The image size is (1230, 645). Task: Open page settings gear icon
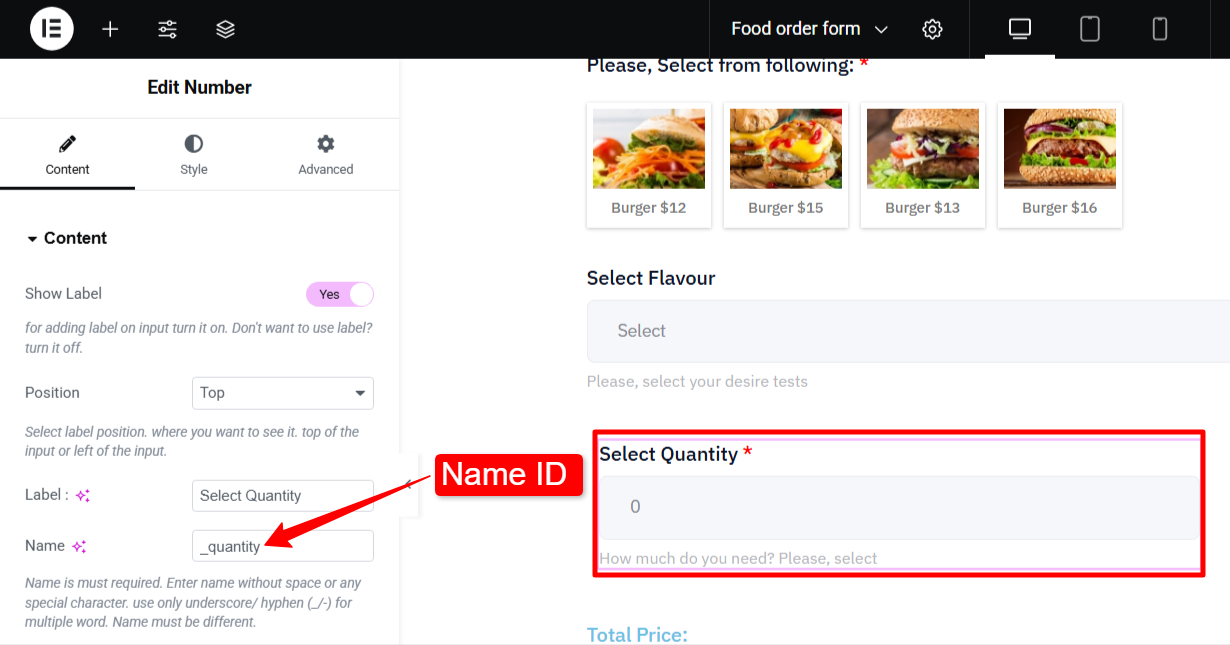pos(932,29)
